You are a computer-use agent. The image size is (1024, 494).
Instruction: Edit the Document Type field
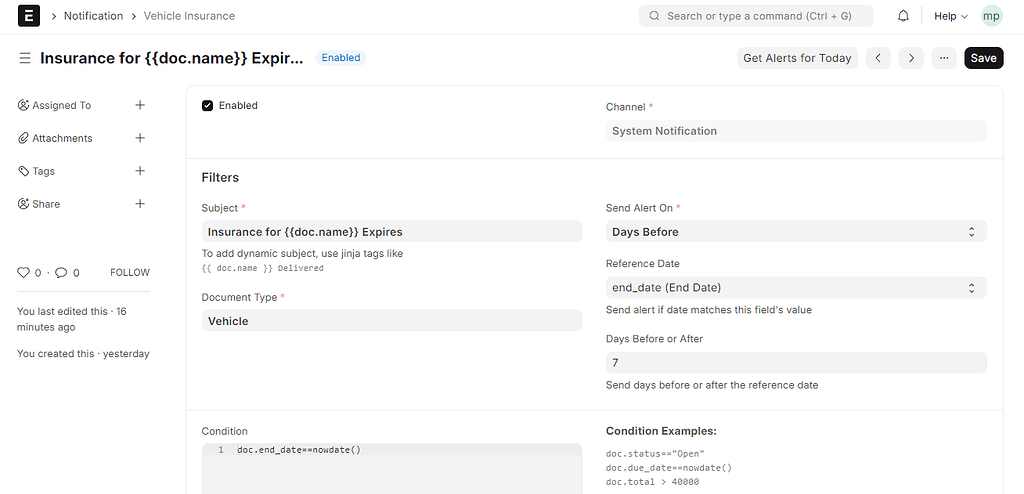click(392, 321)
